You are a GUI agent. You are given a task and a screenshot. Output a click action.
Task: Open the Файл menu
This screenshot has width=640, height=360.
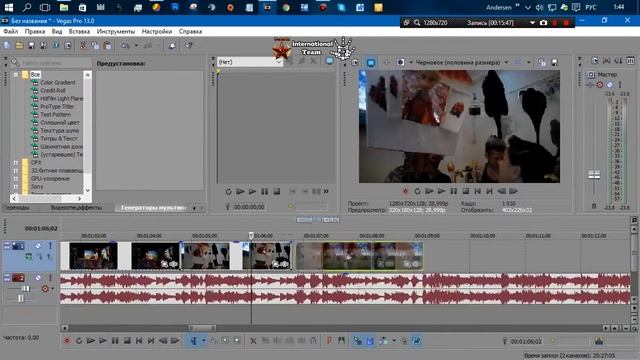11,31
